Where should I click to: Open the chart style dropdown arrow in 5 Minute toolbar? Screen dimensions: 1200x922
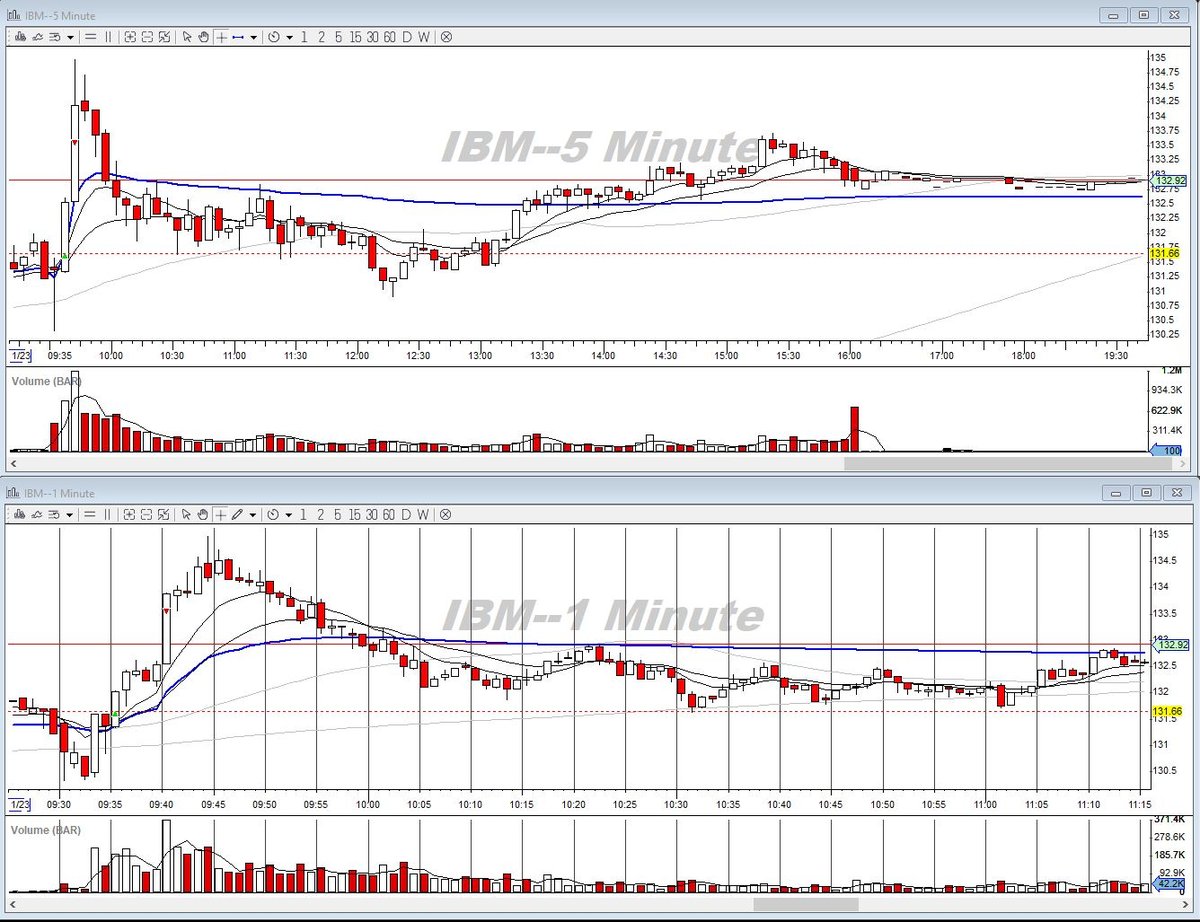70,37
